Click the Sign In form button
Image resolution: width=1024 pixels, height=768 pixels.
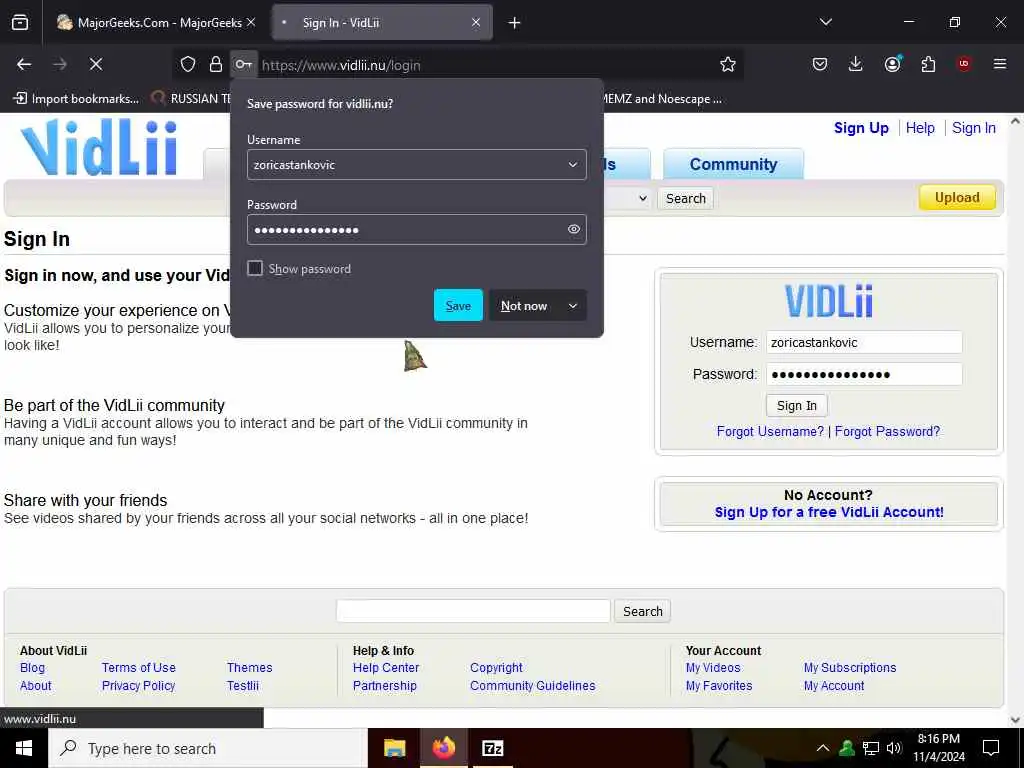[796, 406]
